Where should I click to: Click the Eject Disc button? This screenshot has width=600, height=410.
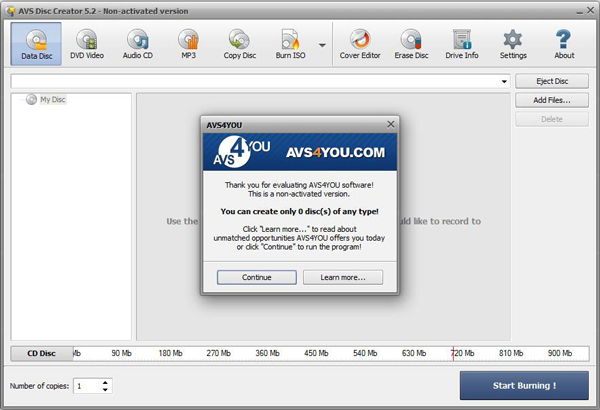point(552,81)
